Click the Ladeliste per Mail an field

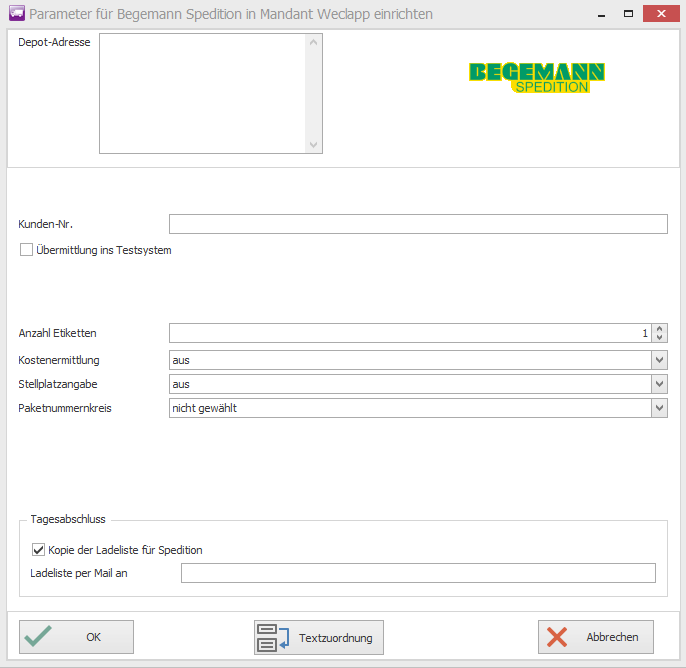tap(418, 573)
